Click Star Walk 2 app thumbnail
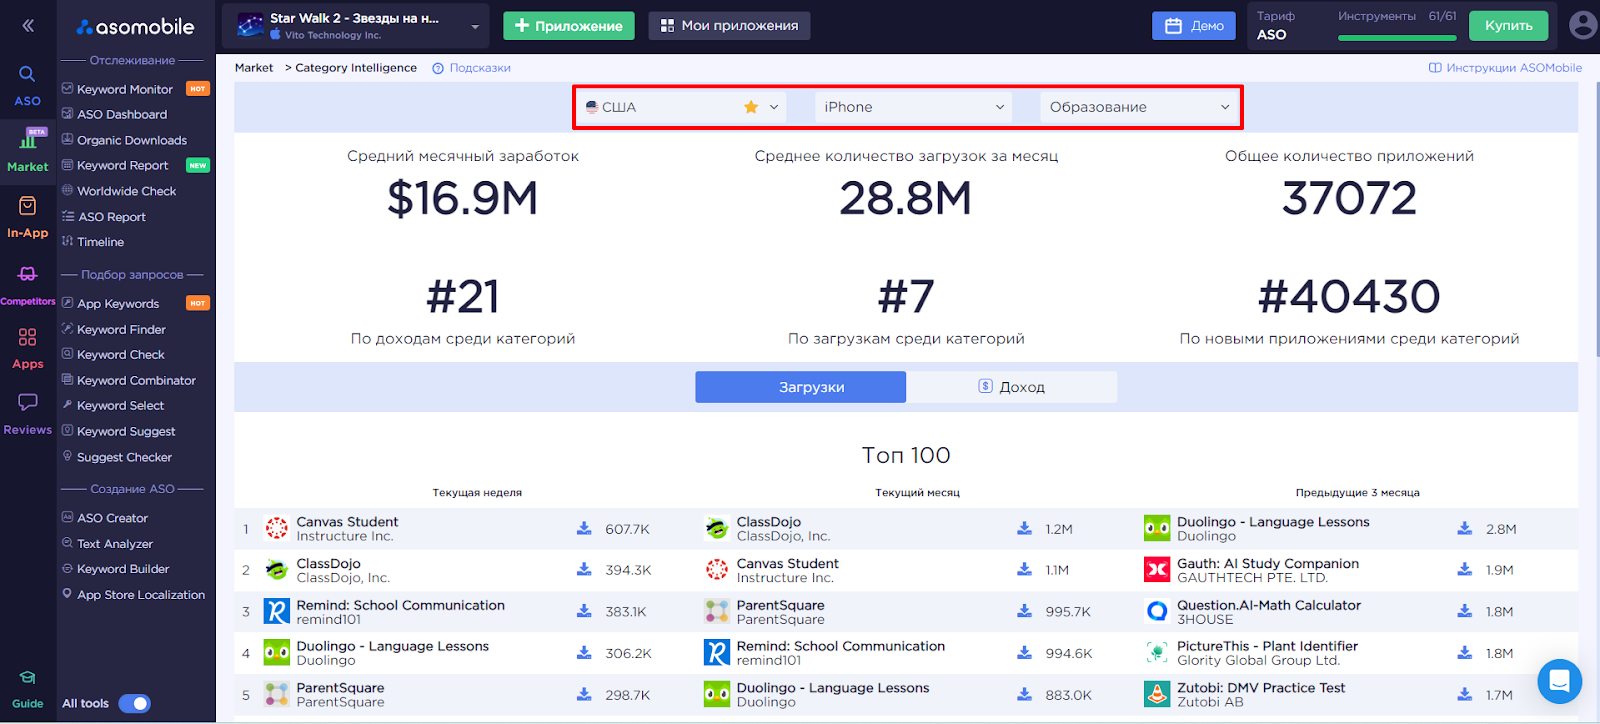 (x=250, y=25)
